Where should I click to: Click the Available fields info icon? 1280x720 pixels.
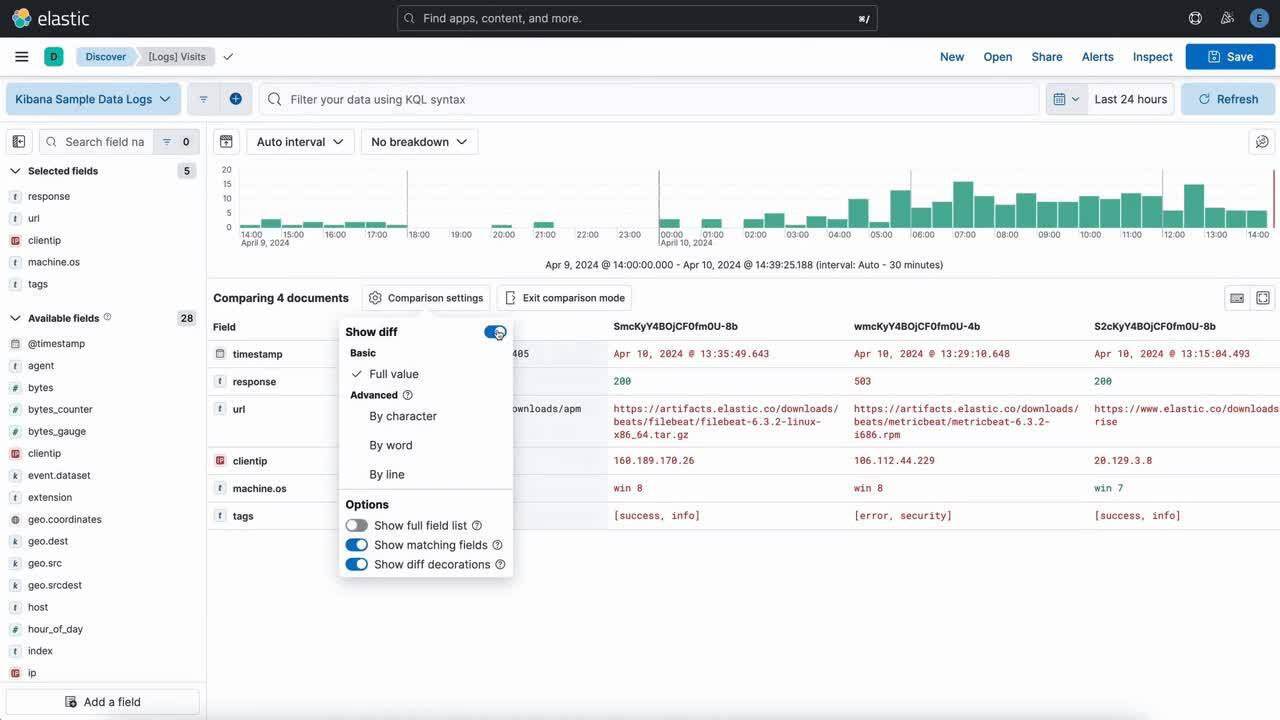[108, 317]
